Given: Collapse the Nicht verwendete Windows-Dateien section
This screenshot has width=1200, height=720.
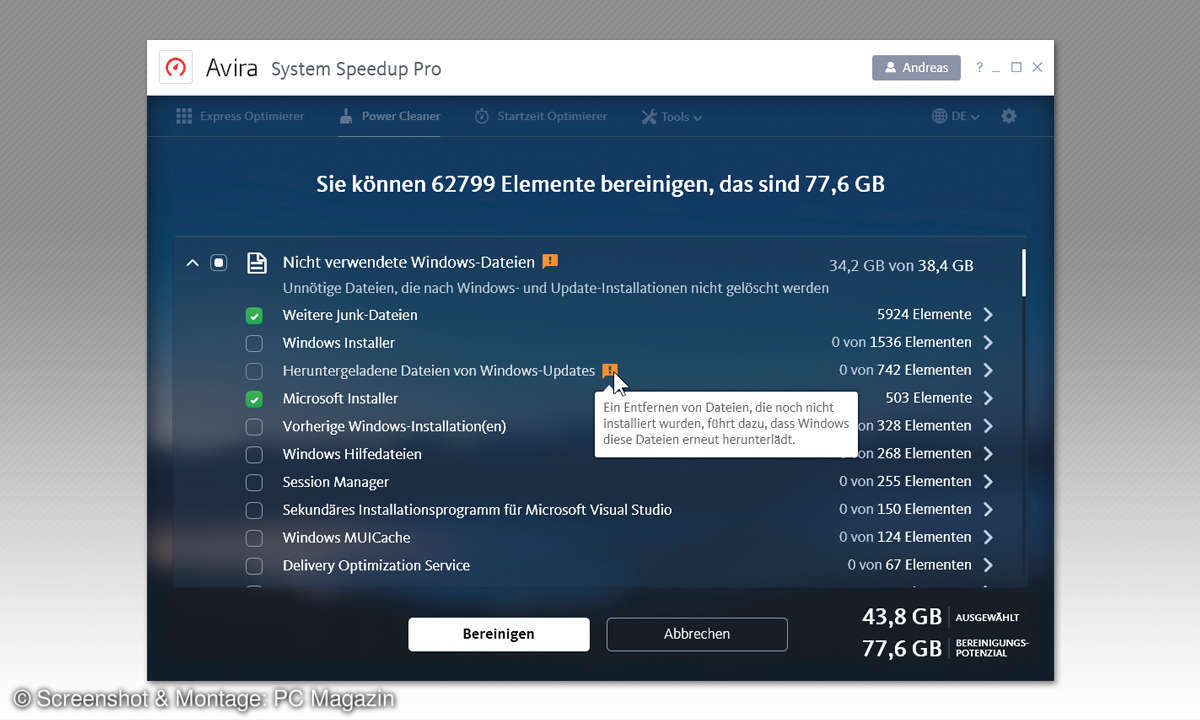Looking at the screenshot, I should coord(193,263).
